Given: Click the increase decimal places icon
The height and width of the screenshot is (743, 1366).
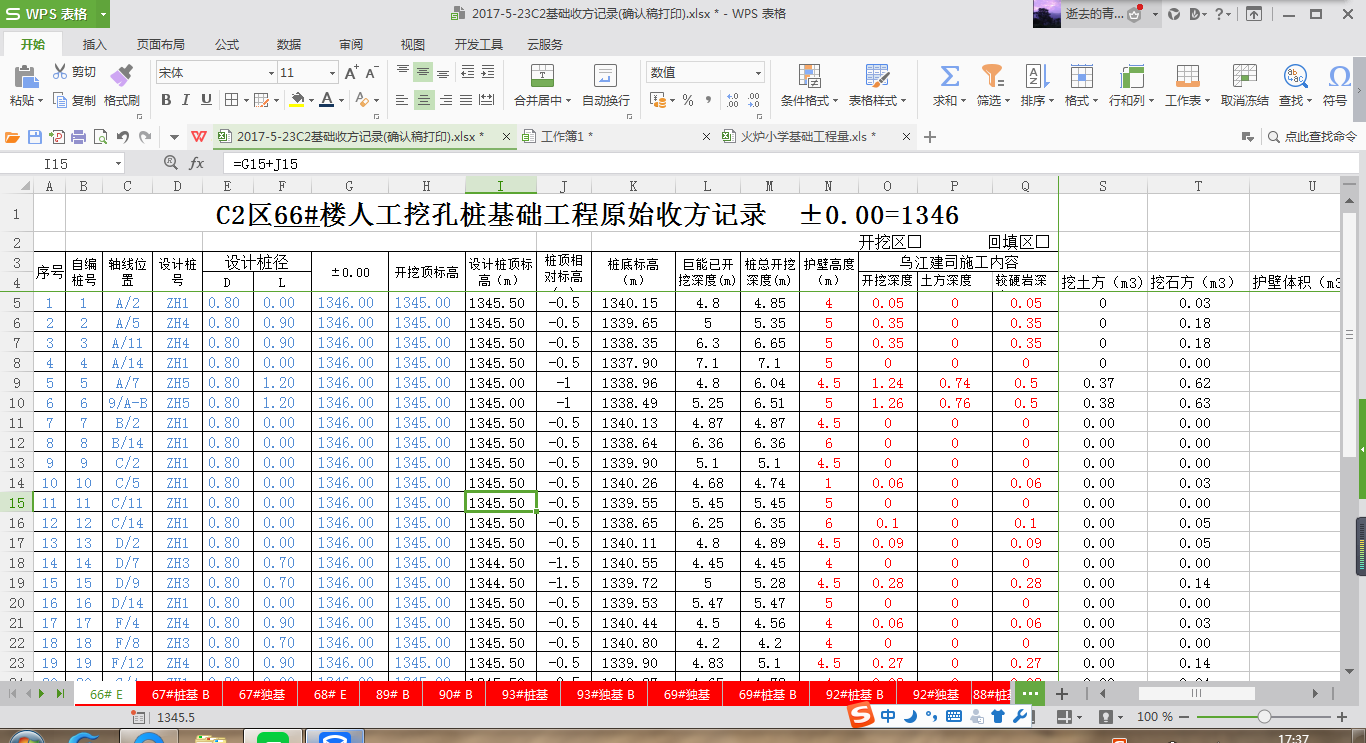Looking at the screenshot, I should (x=732, y=100).
